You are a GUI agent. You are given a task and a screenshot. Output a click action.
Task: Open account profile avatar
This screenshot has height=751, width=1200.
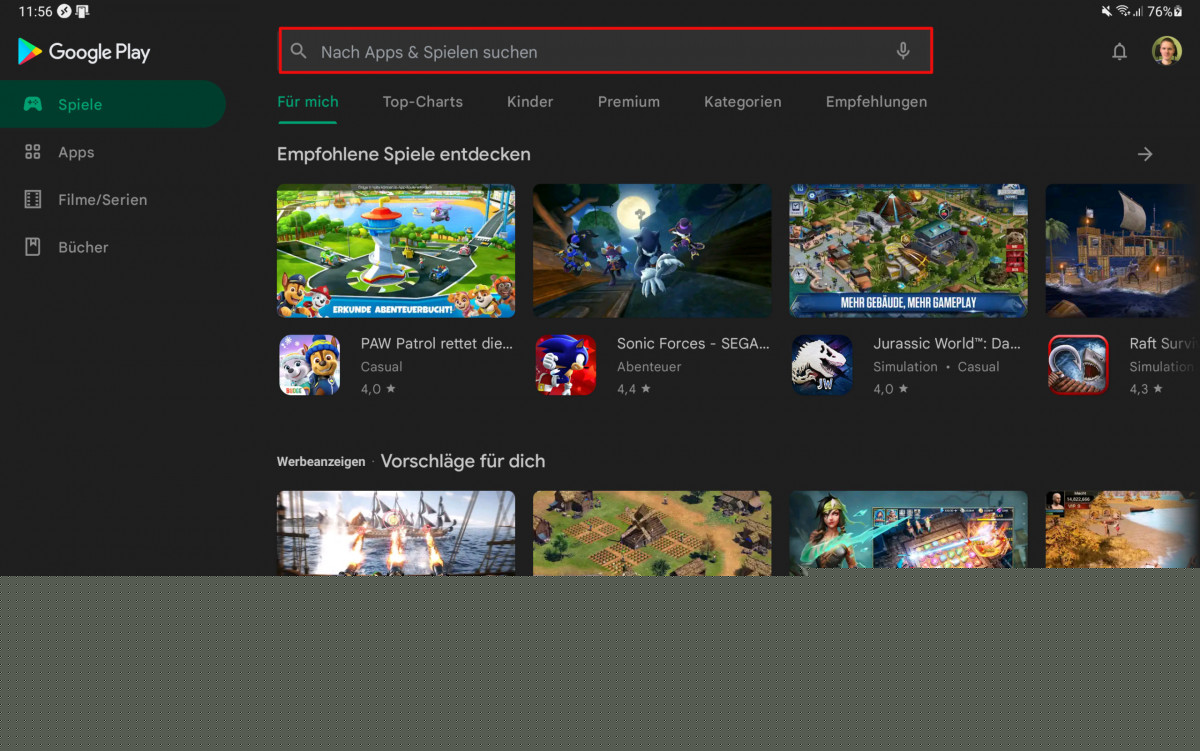coord(1166,51)
